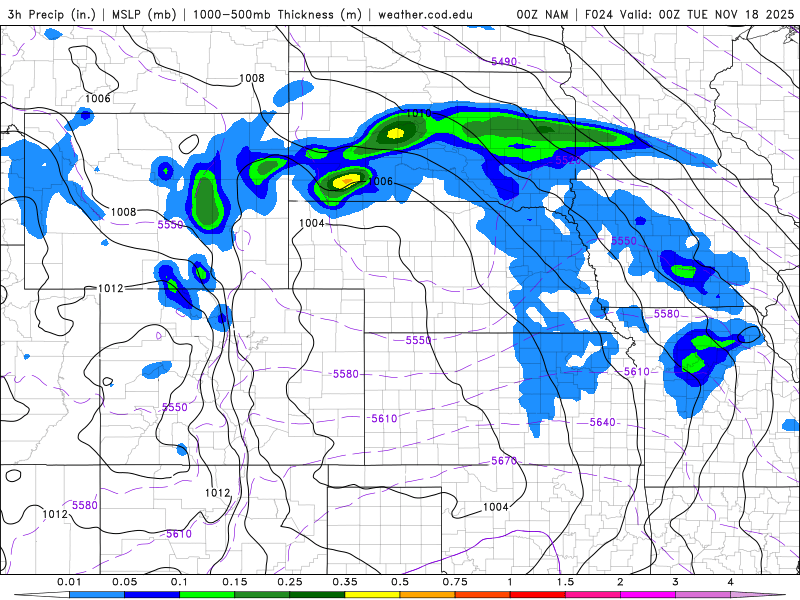800x600 pixels.
Task: Click the 'weather.cod.edu' text in header
Action: pos(425,14)
